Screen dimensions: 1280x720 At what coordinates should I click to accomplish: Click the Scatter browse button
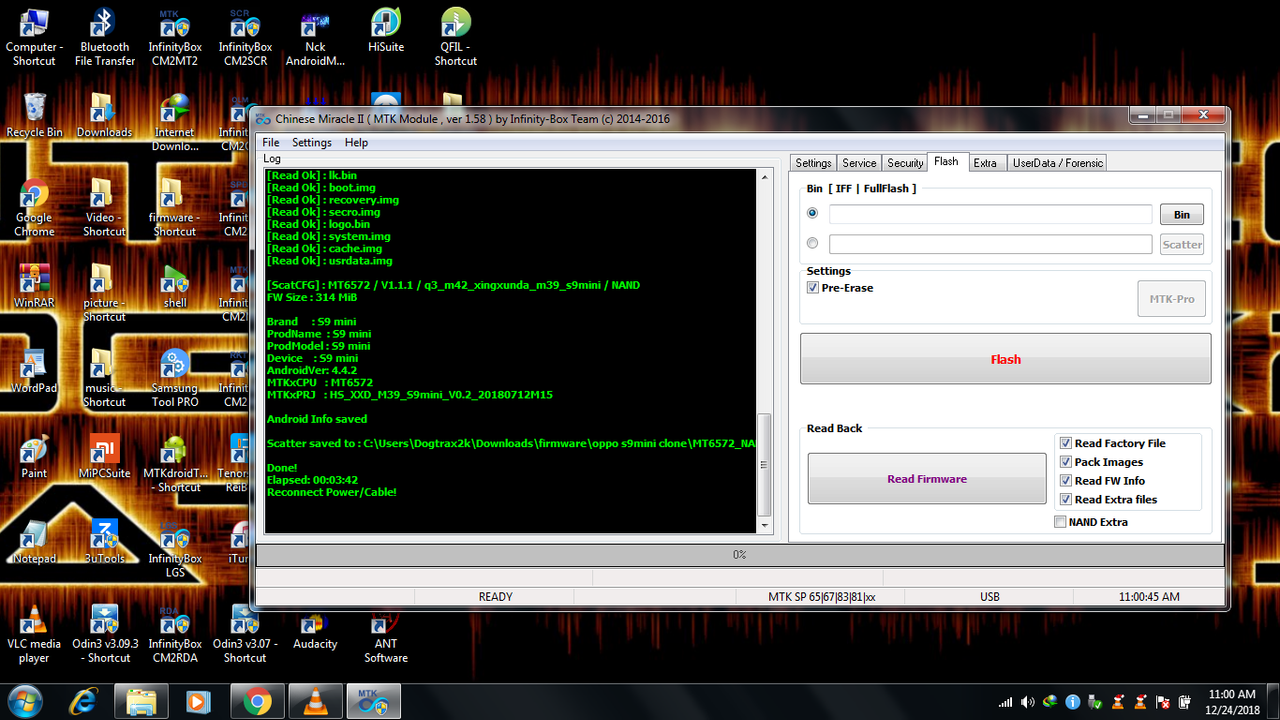pos(1182,244)
